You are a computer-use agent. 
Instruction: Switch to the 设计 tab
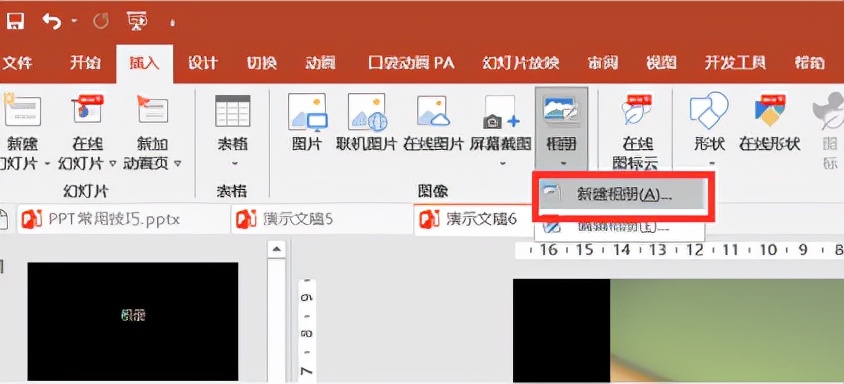point(202,62)
